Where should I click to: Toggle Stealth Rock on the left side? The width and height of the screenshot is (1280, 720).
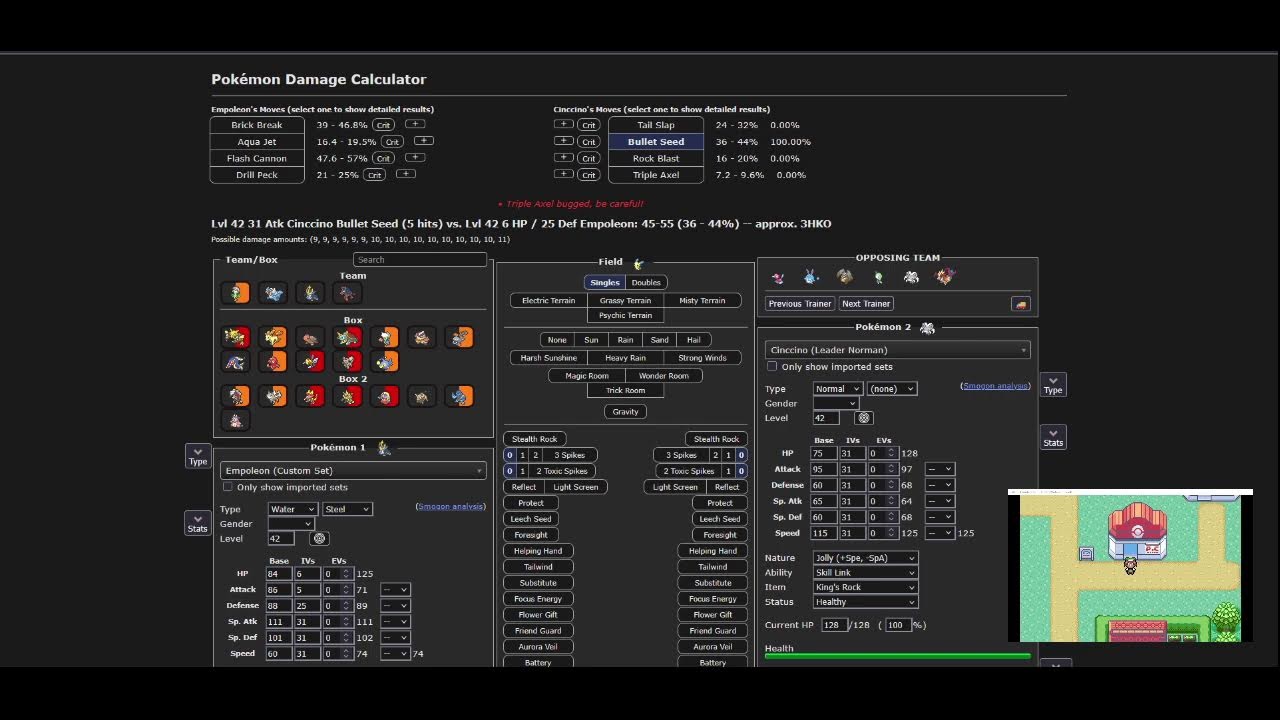(535, 439)
